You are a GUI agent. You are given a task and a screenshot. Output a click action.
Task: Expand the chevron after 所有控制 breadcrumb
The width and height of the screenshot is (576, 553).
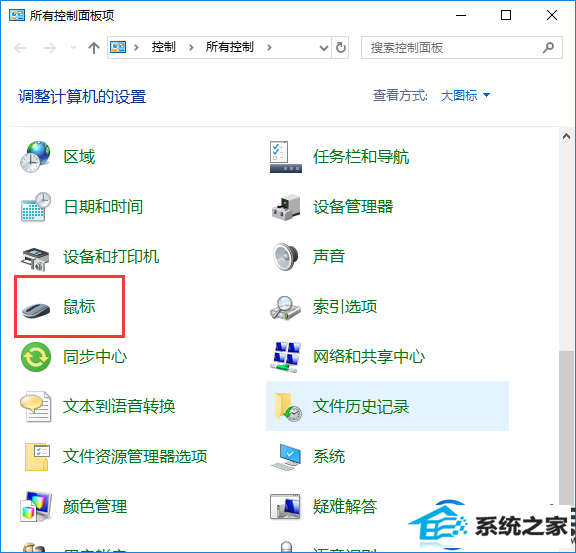pos(269,47)
